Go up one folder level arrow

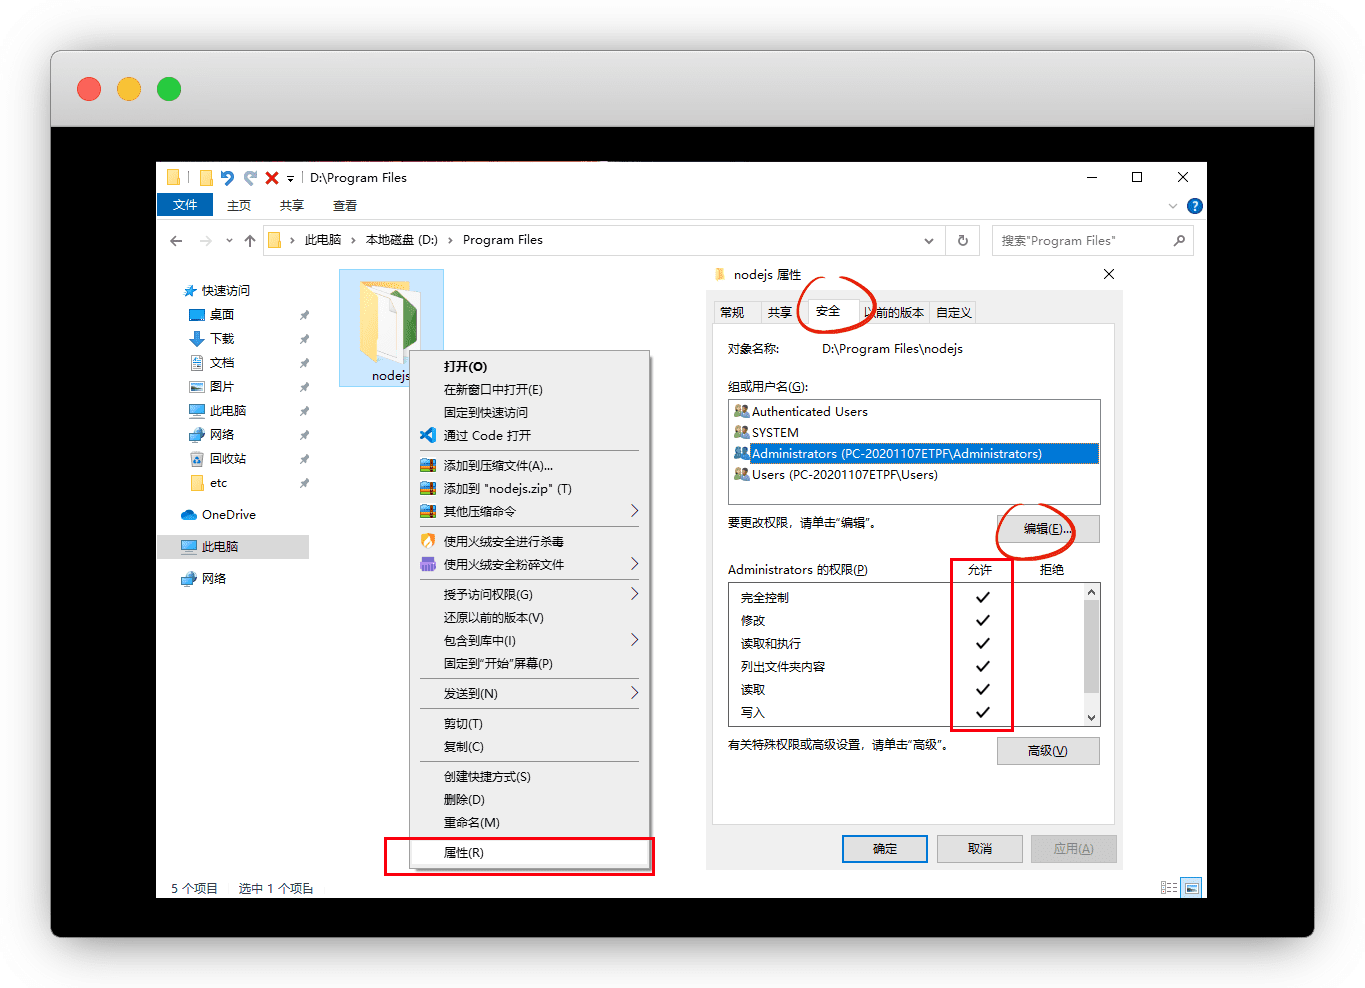250,240
